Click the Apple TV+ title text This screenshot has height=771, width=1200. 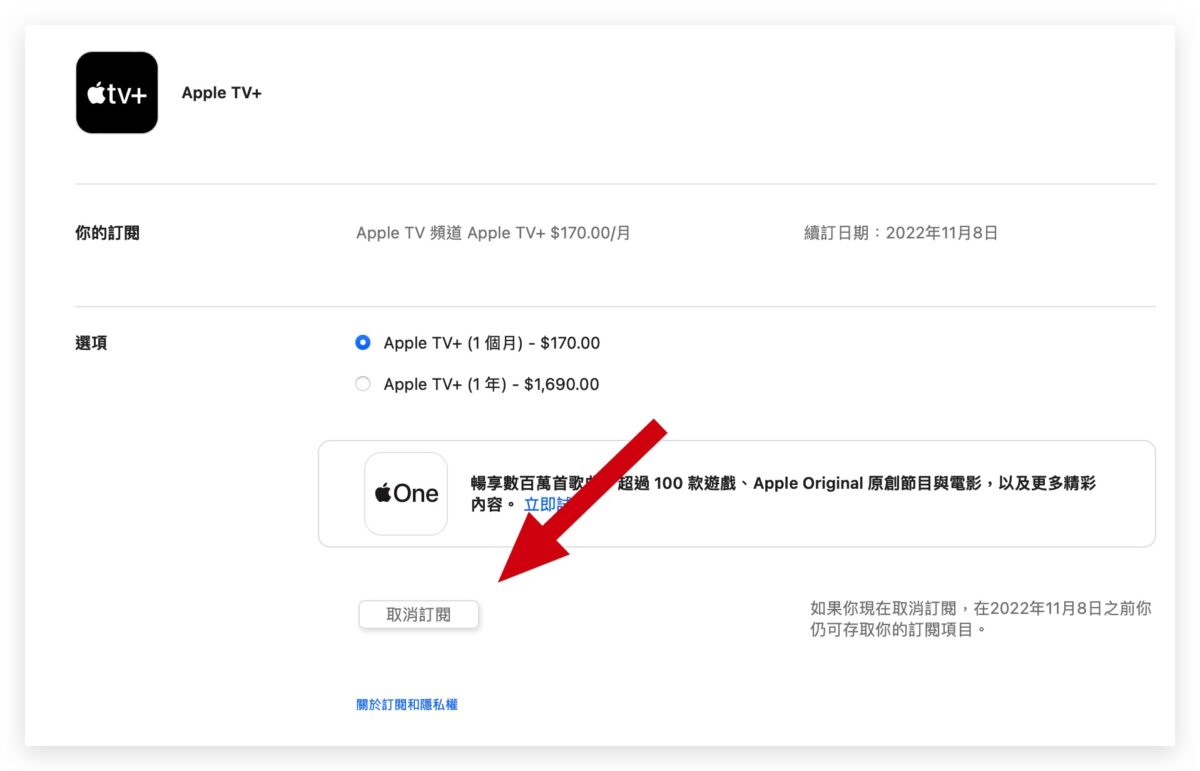tap(222, 93)
